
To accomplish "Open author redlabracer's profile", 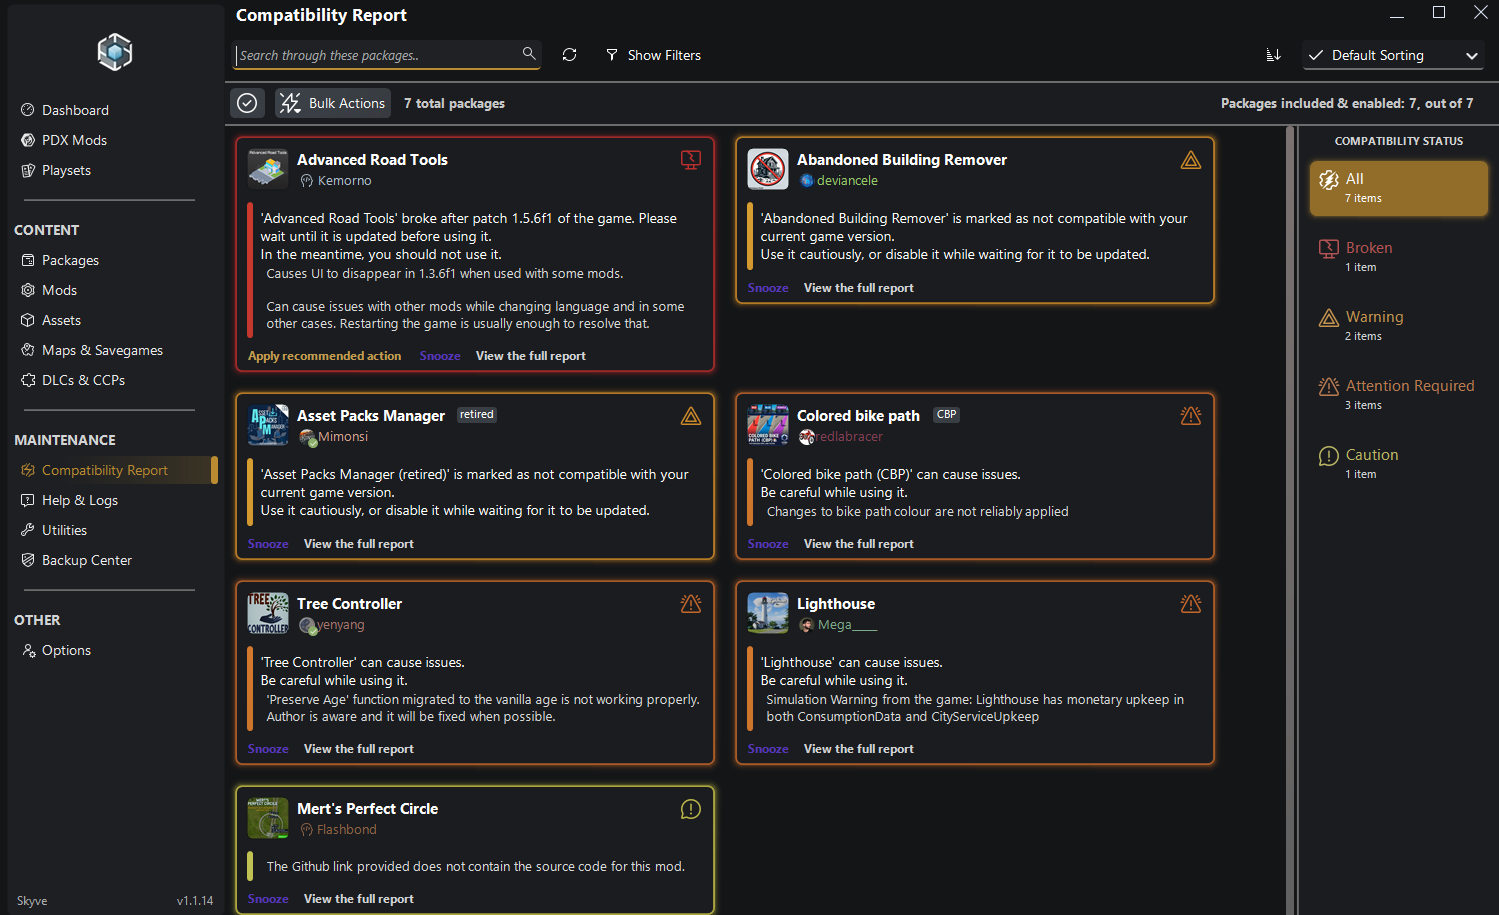I will pos(841,437).
